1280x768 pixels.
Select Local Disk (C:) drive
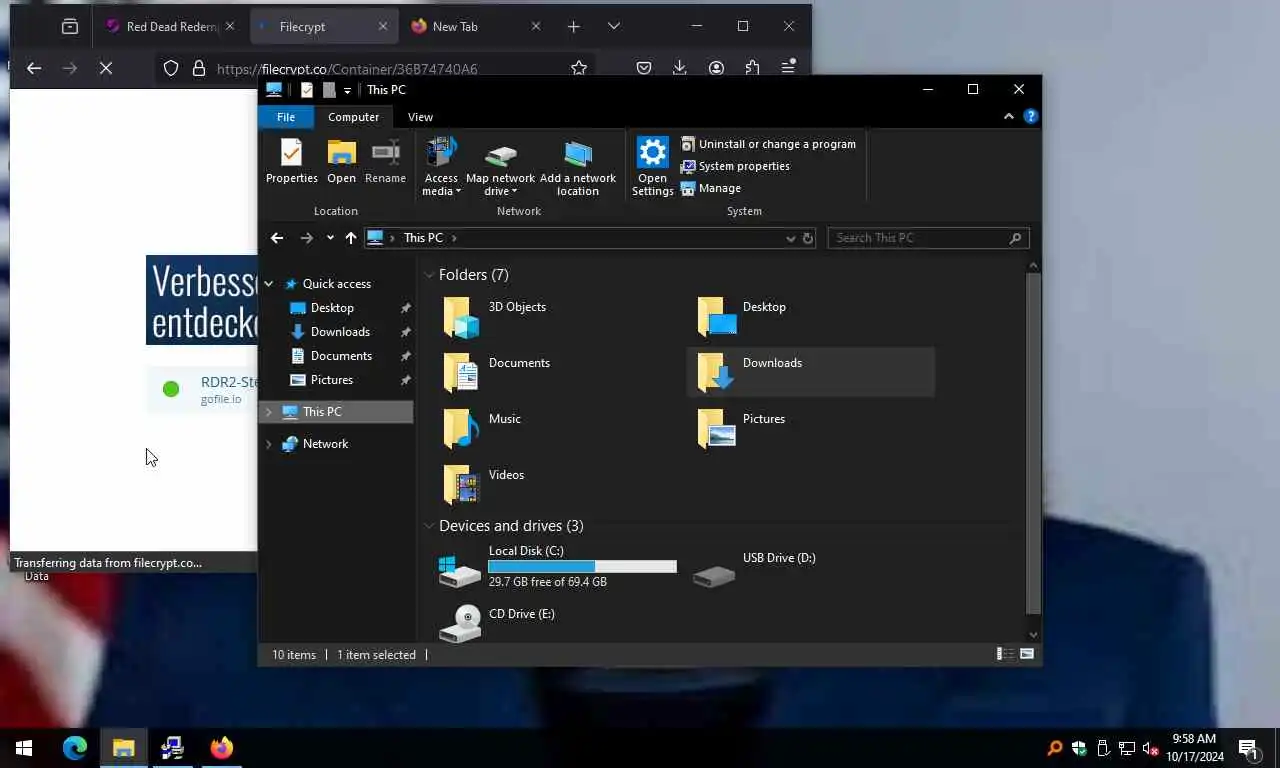click(x=557, y=567)
